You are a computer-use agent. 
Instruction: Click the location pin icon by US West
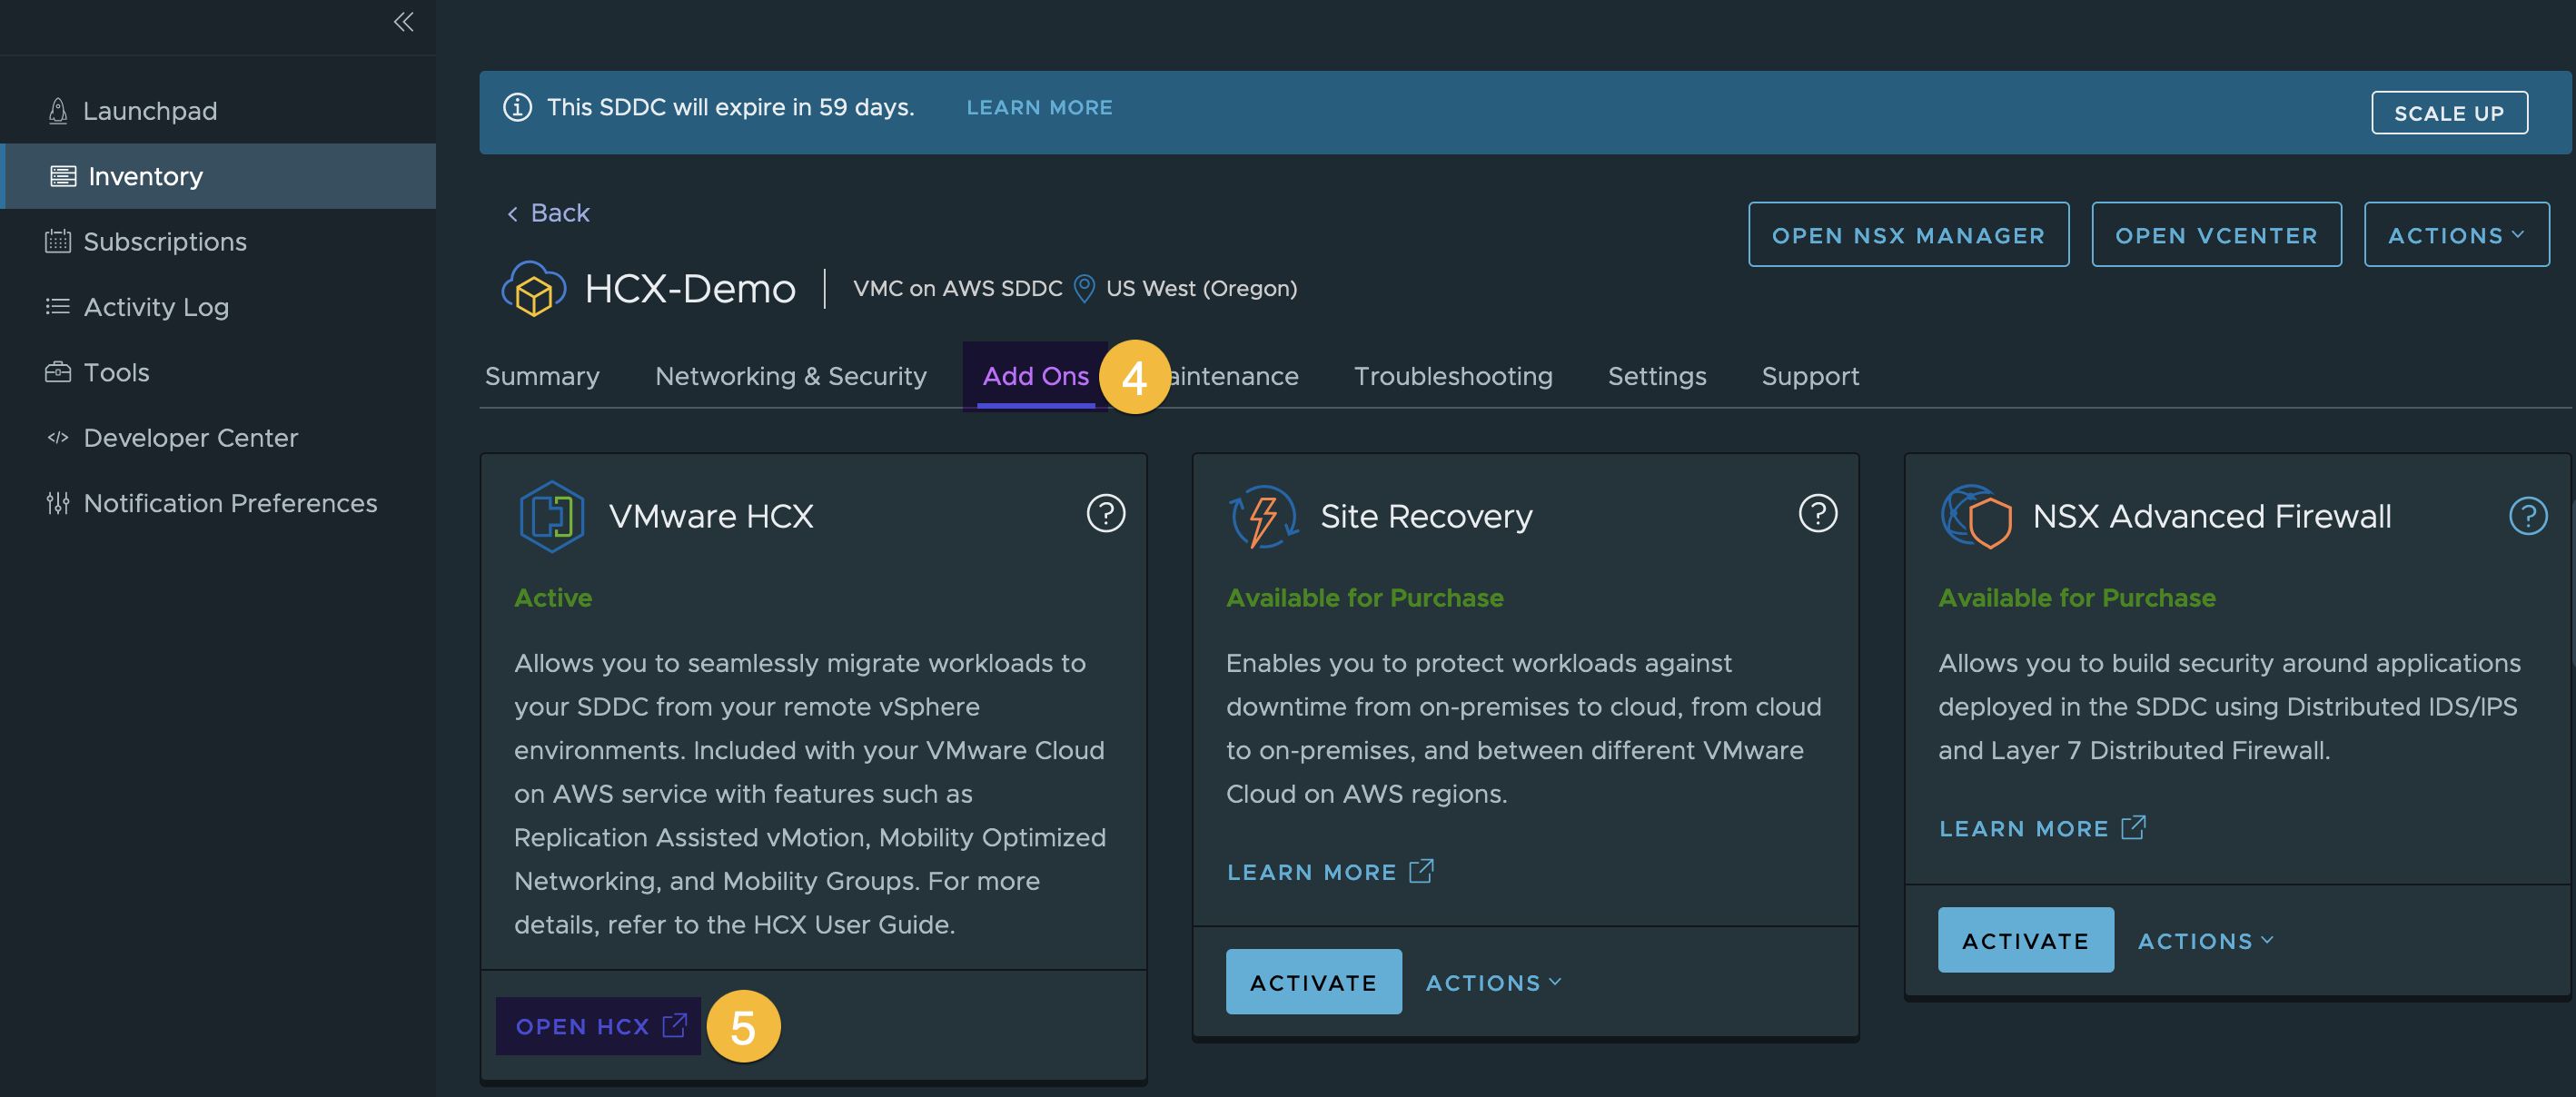tap(1084, 288)
